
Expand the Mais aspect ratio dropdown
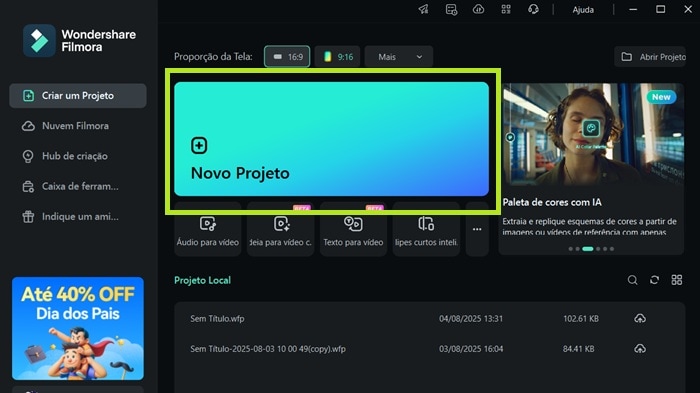[399, 57]
